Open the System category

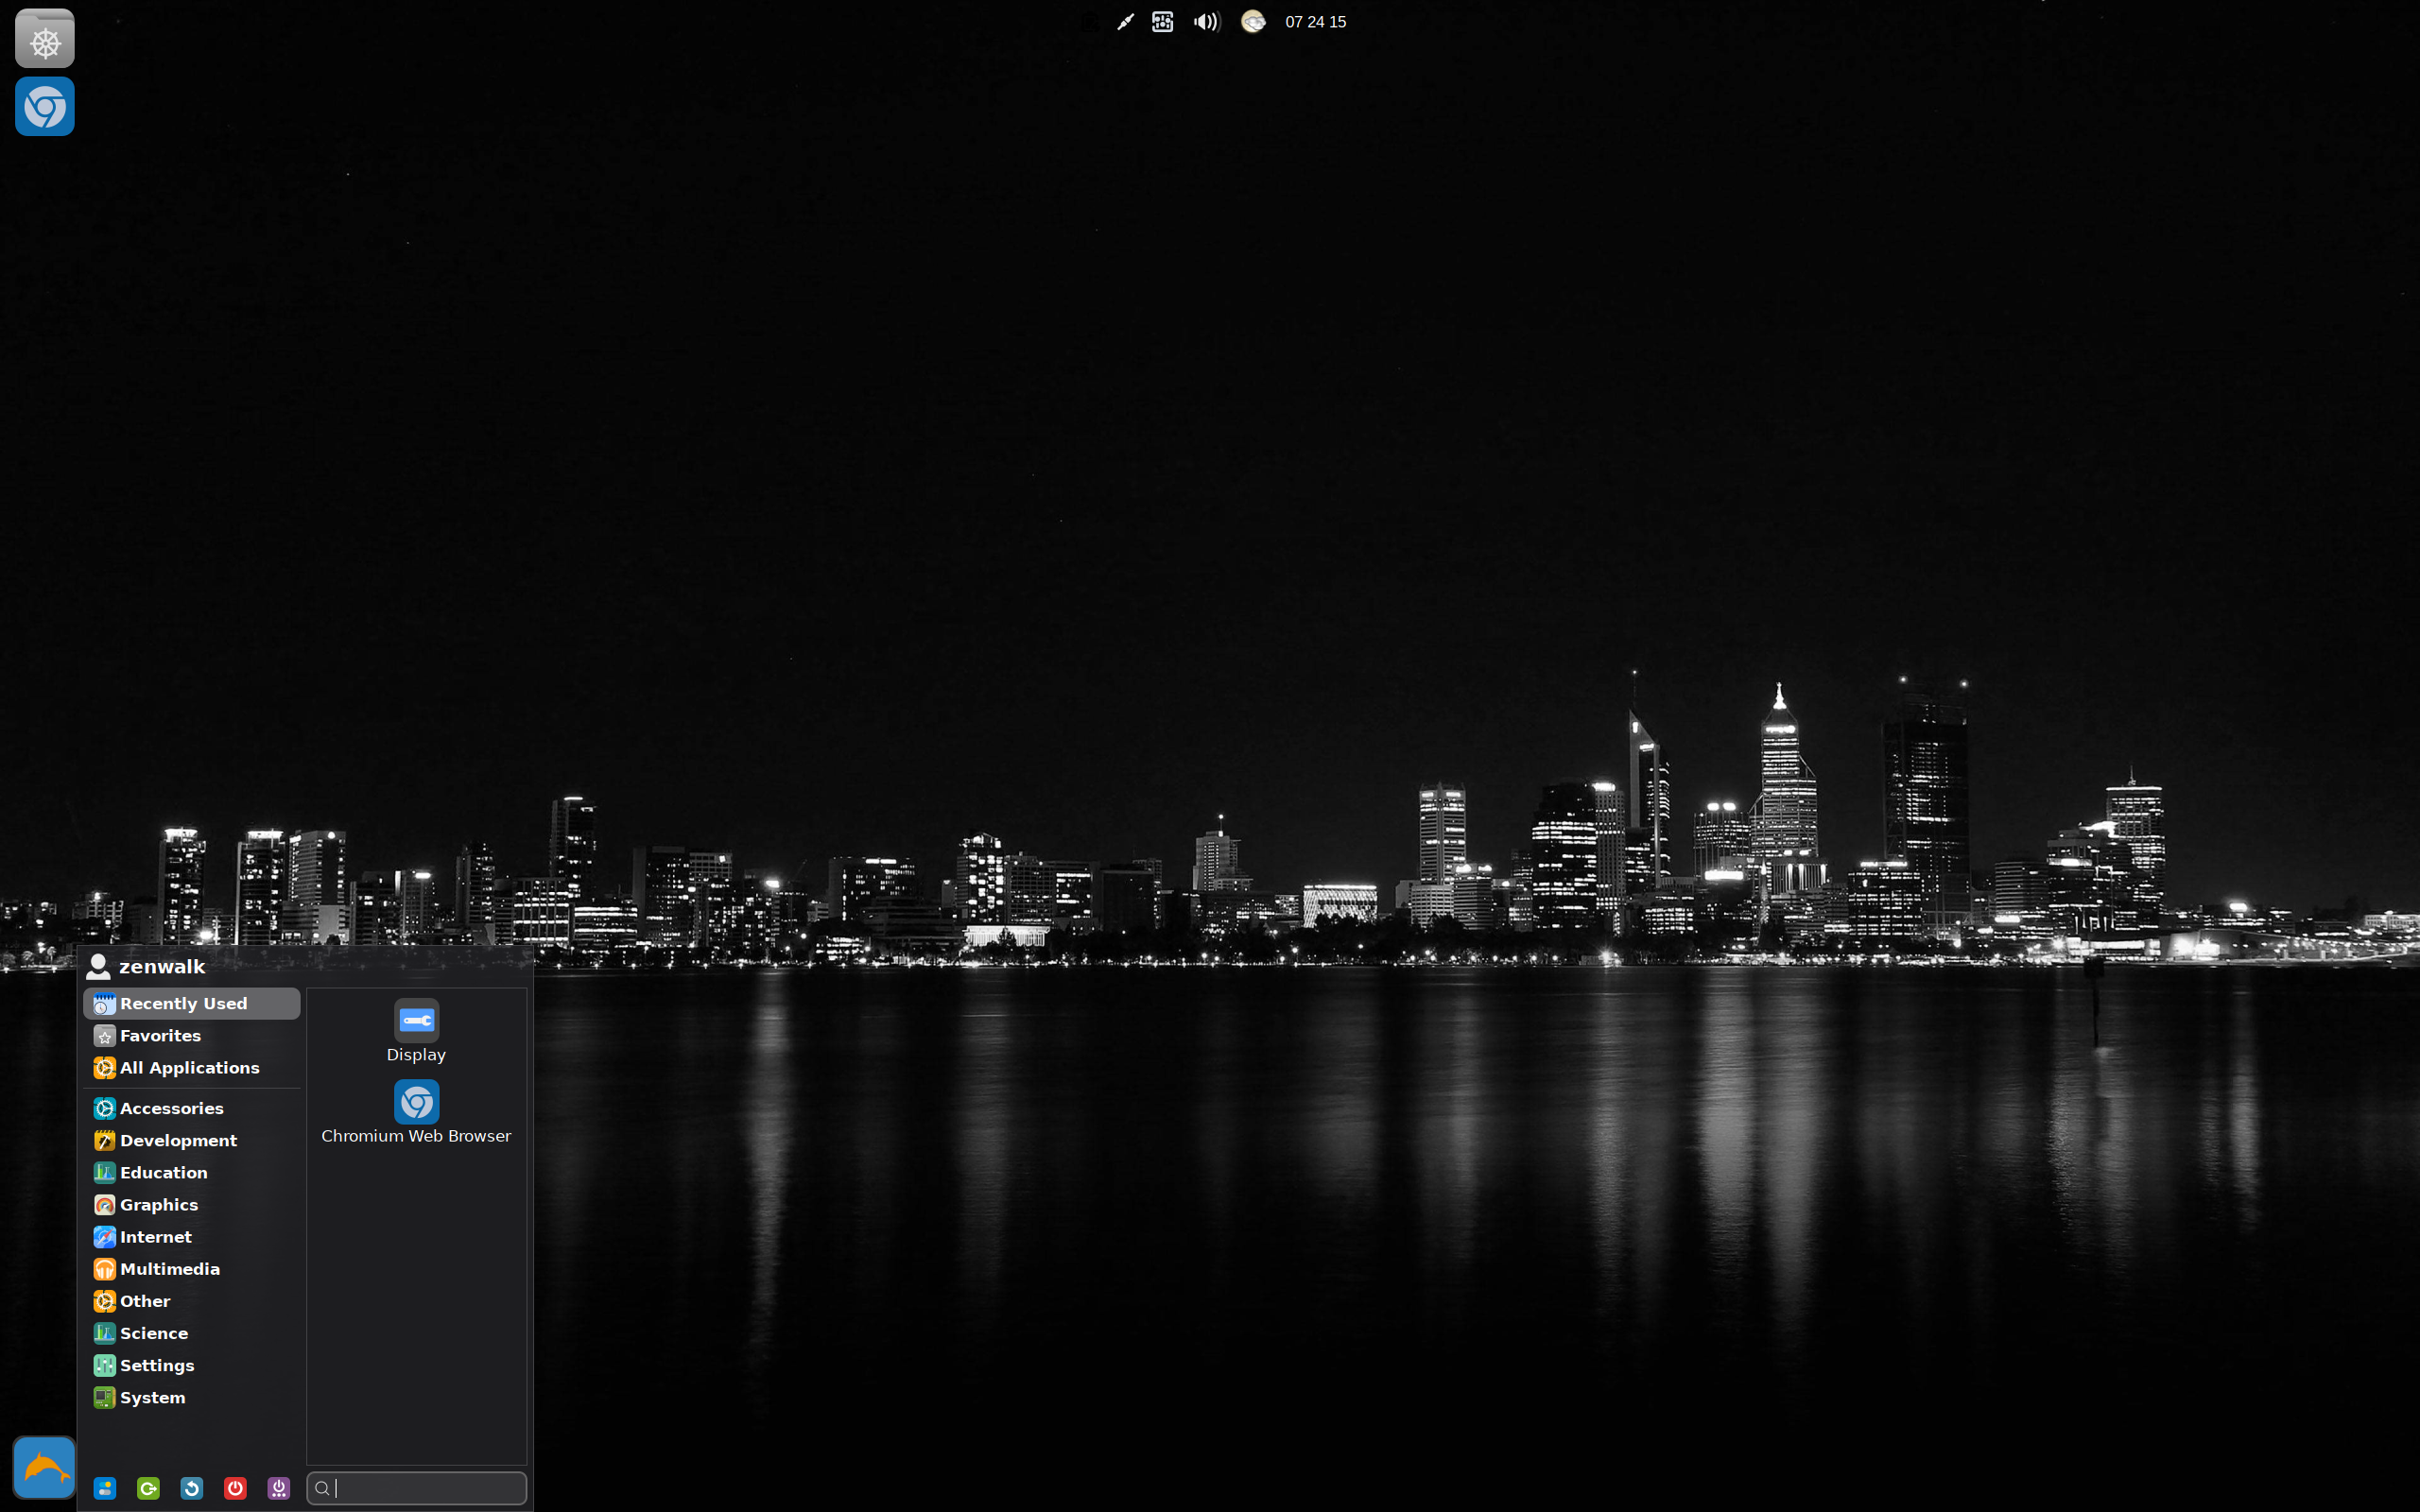pyautogui.click(x=191, y=1397)
